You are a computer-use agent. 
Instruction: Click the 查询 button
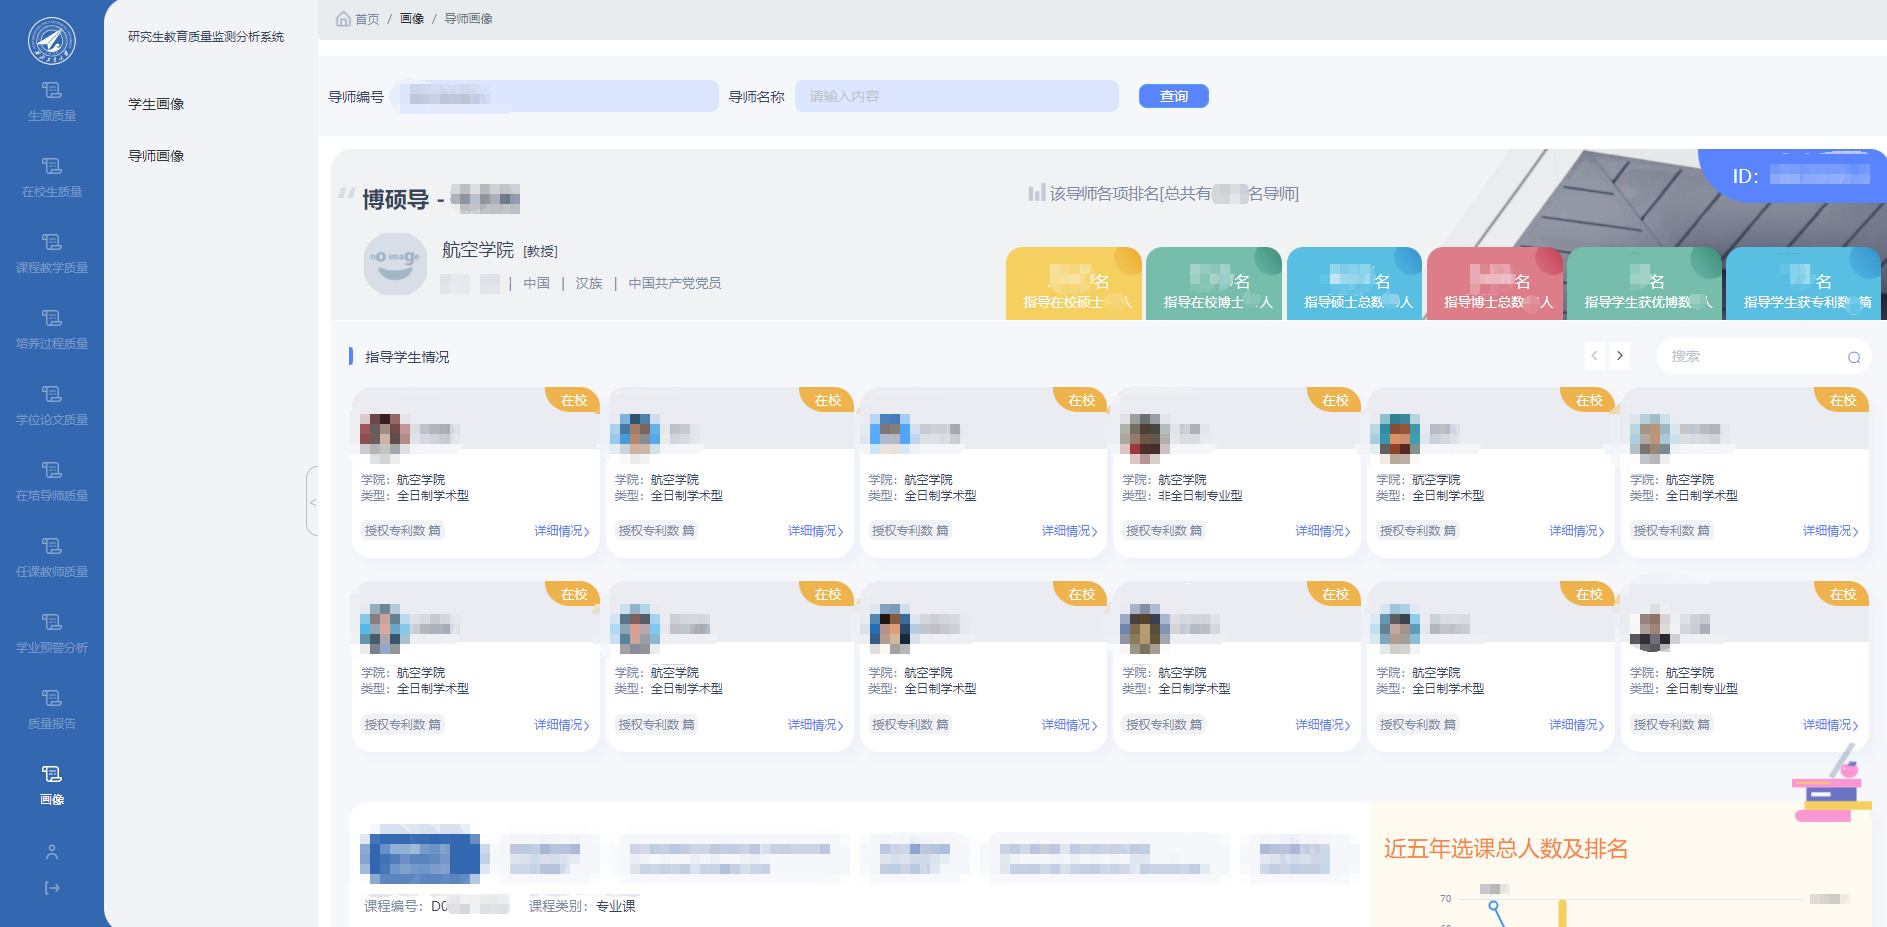(1173, 96)
